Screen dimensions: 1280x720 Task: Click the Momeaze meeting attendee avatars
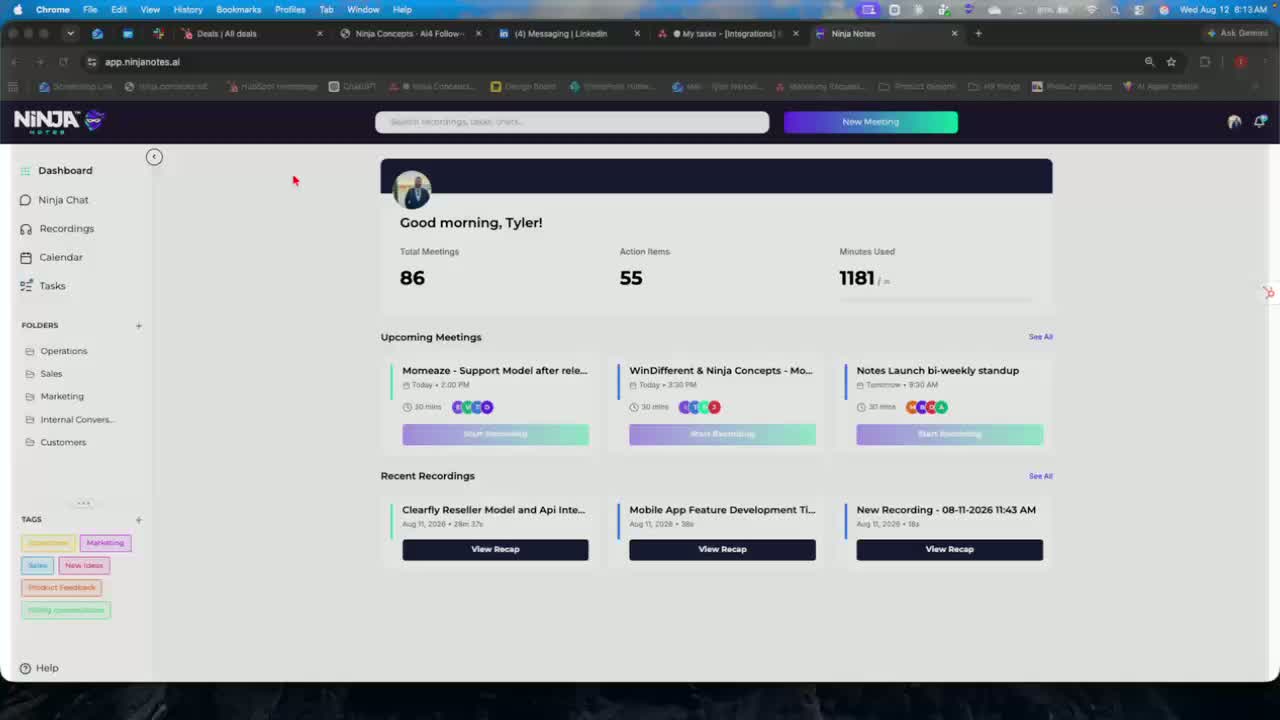[x=473, y=407]
